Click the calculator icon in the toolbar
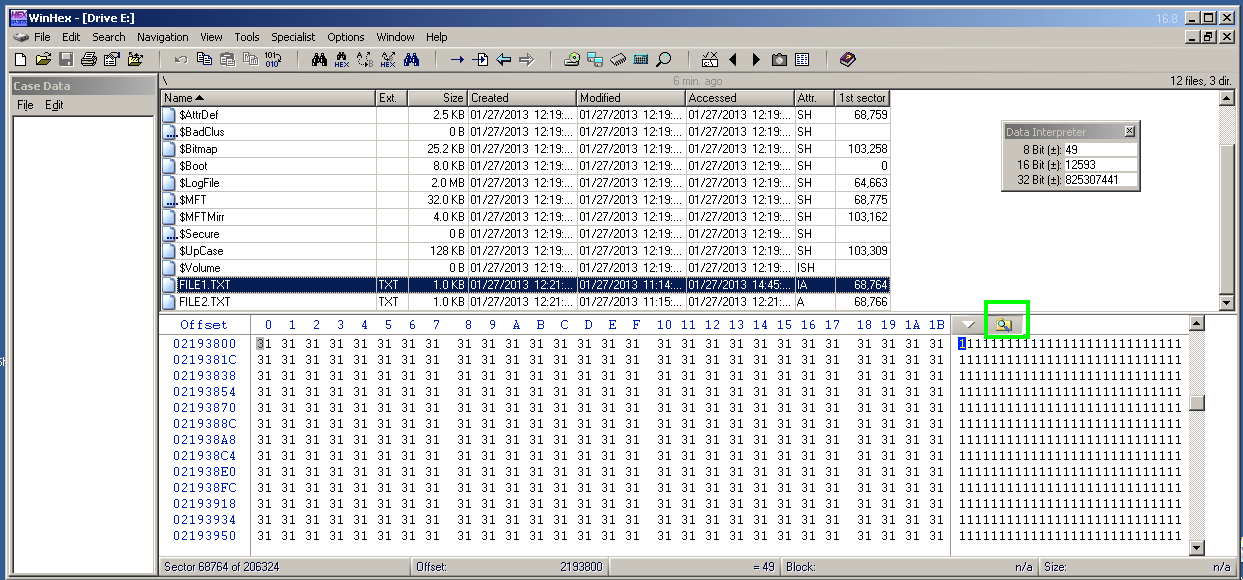This screenshot has height=580, width=1243. [641, 60]
